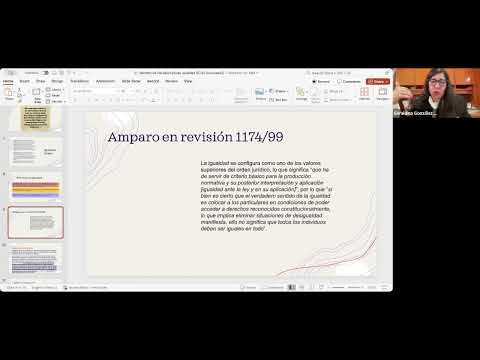Open the Shapes dropdown
The height and width of the screenshot is (360, 480).
click(279, 91)
